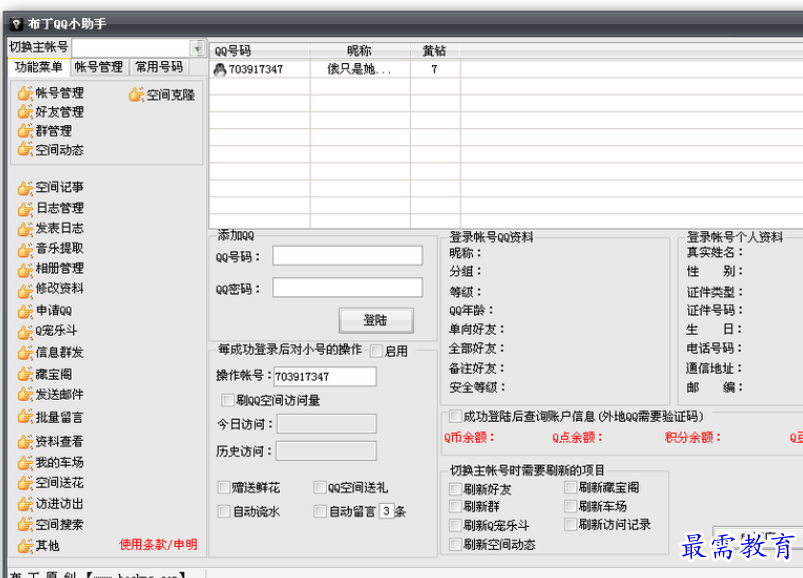
Task: Check the QQ空间送礼 option
Action: [x=320, y=487]
